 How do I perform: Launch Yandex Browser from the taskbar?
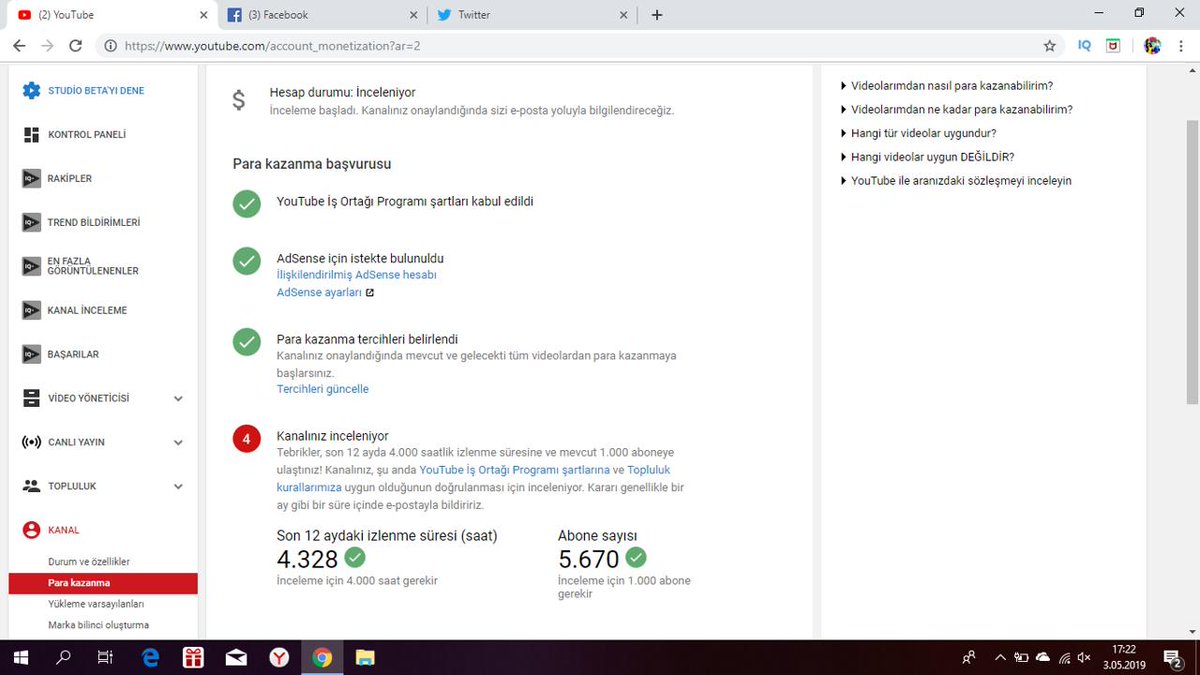[279, 657]
